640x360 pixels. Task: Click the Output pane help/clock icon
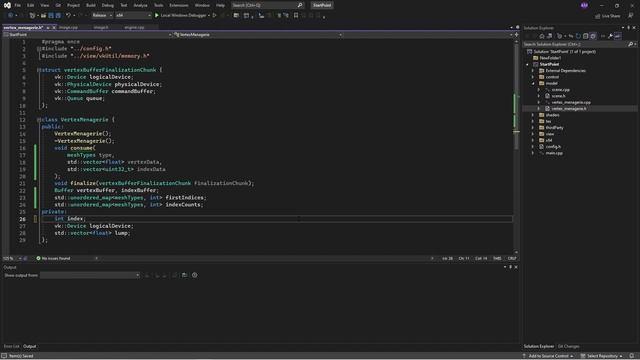click(x=195, y=275)
